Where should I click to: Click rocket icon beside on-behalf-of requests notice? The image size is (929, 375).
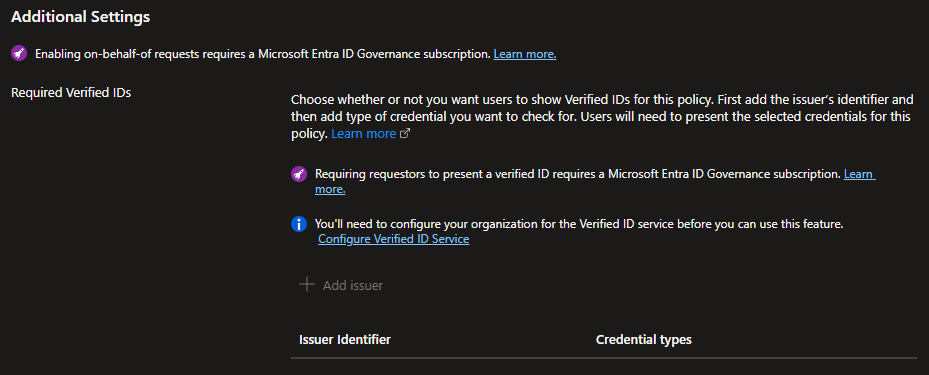point(19,54)
